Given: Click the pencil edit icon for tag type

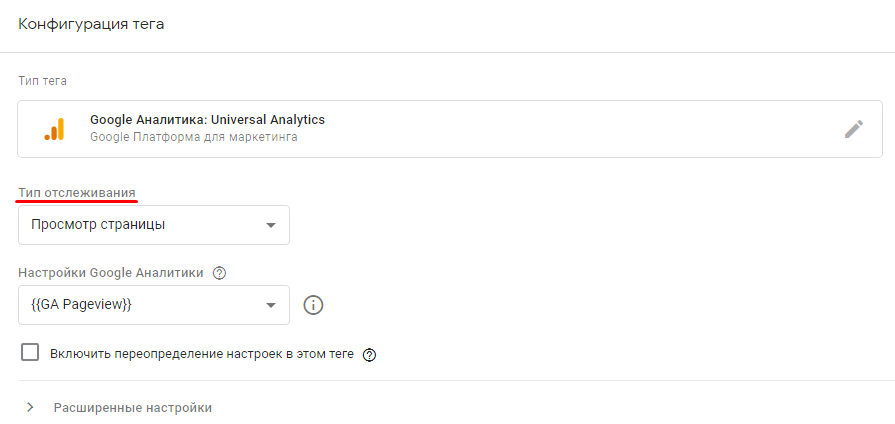Looking at the screenshot, I should pyautogui.click(x=853, y=129).
